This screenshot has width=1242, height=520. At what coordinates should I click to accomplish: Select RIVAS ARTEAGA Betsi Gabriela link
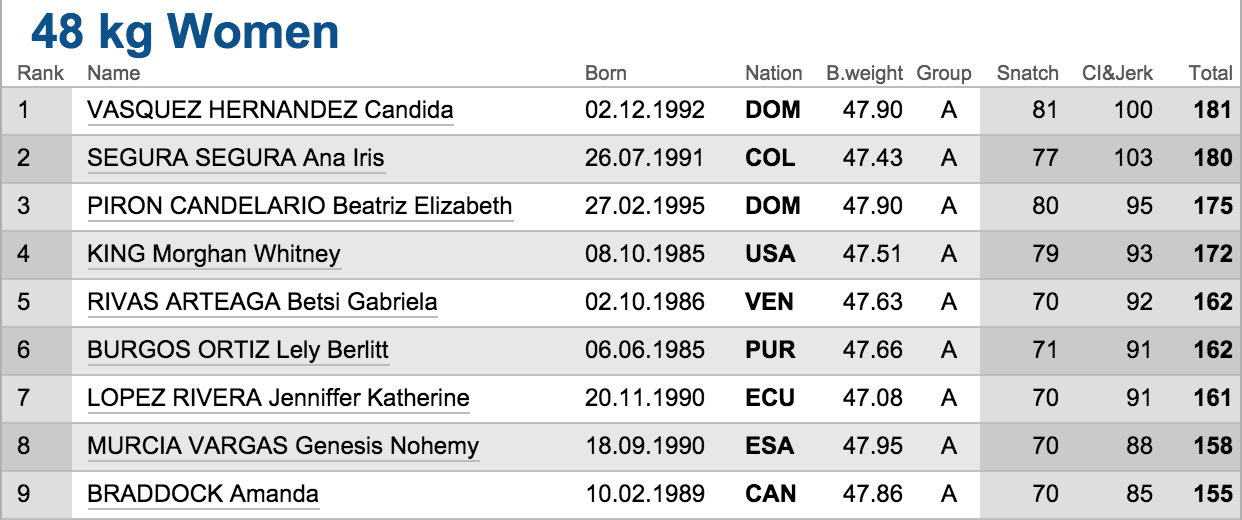pyautogui.click(x=262, y=302)
